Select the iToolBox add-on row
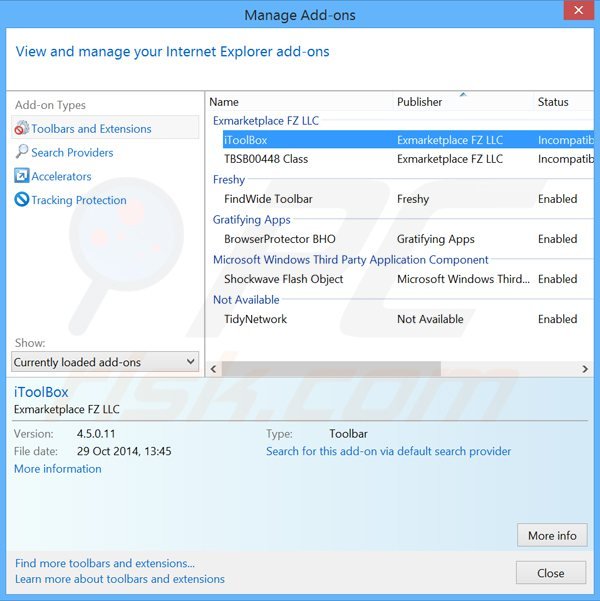This screenshot has height=601, width=600. pos(246,140)
